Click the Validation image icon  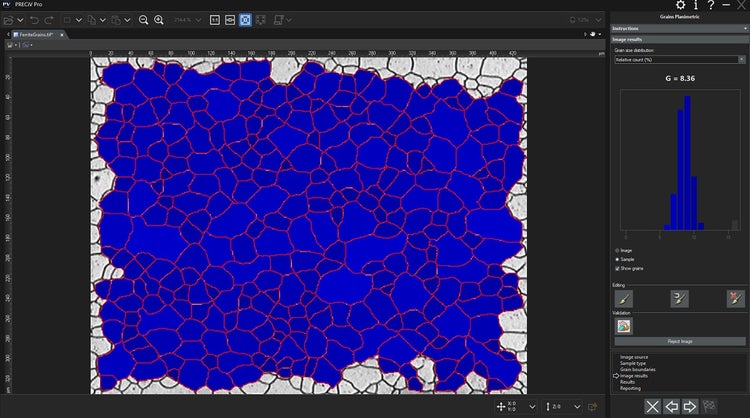pos(624,325)
